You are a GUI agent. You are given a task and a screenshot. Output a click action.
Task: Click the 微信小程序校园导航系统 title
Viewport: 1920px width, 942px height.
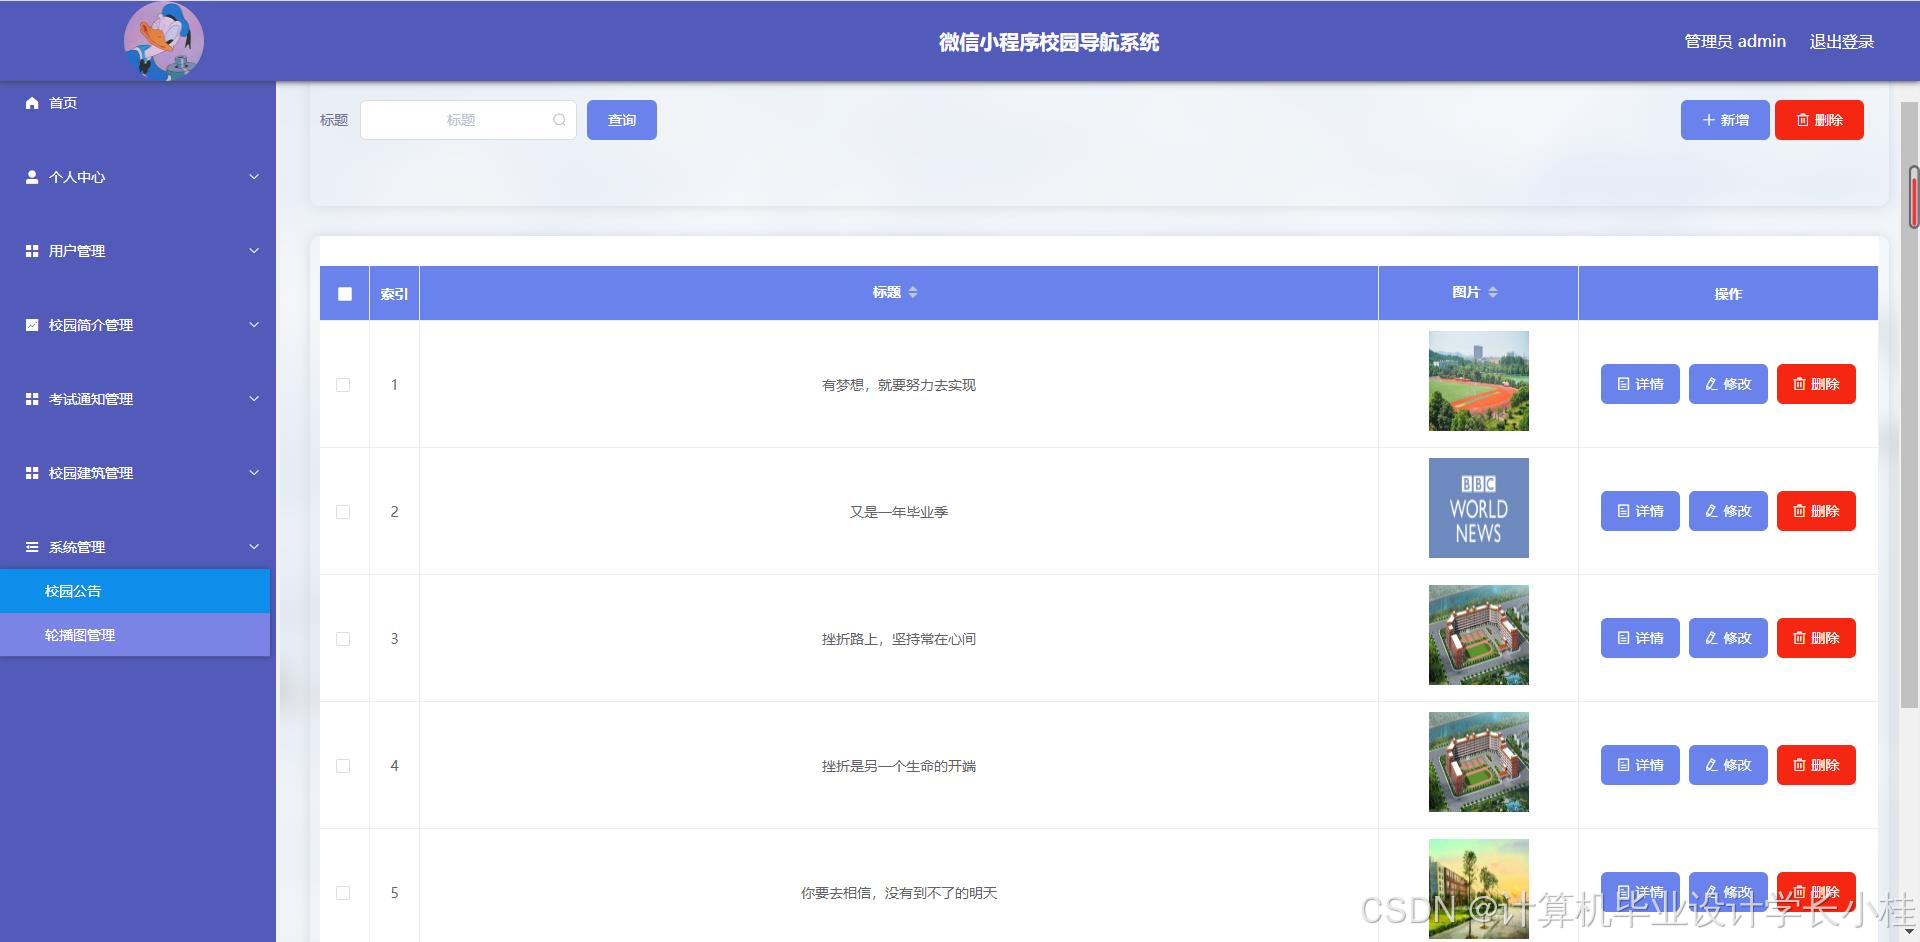point(1049,42)
